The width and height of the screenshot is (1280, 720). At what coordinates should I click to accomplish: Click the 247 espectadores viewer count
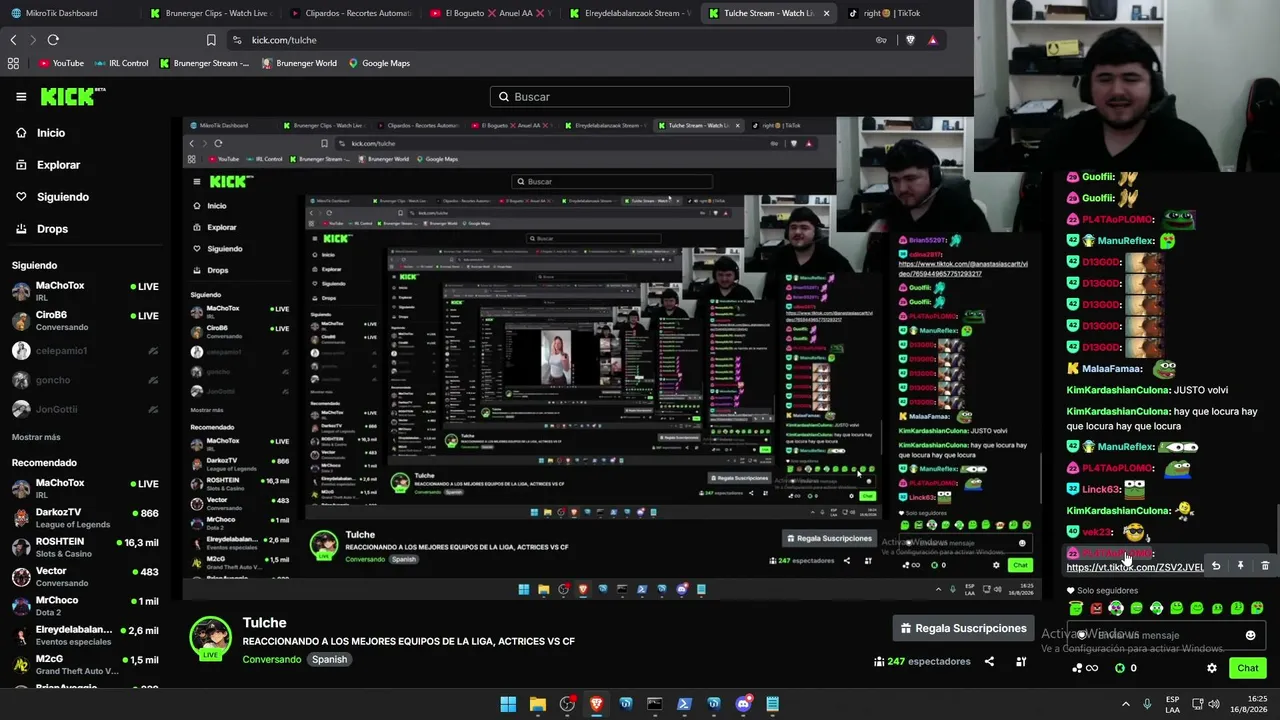tap(922, 661)
